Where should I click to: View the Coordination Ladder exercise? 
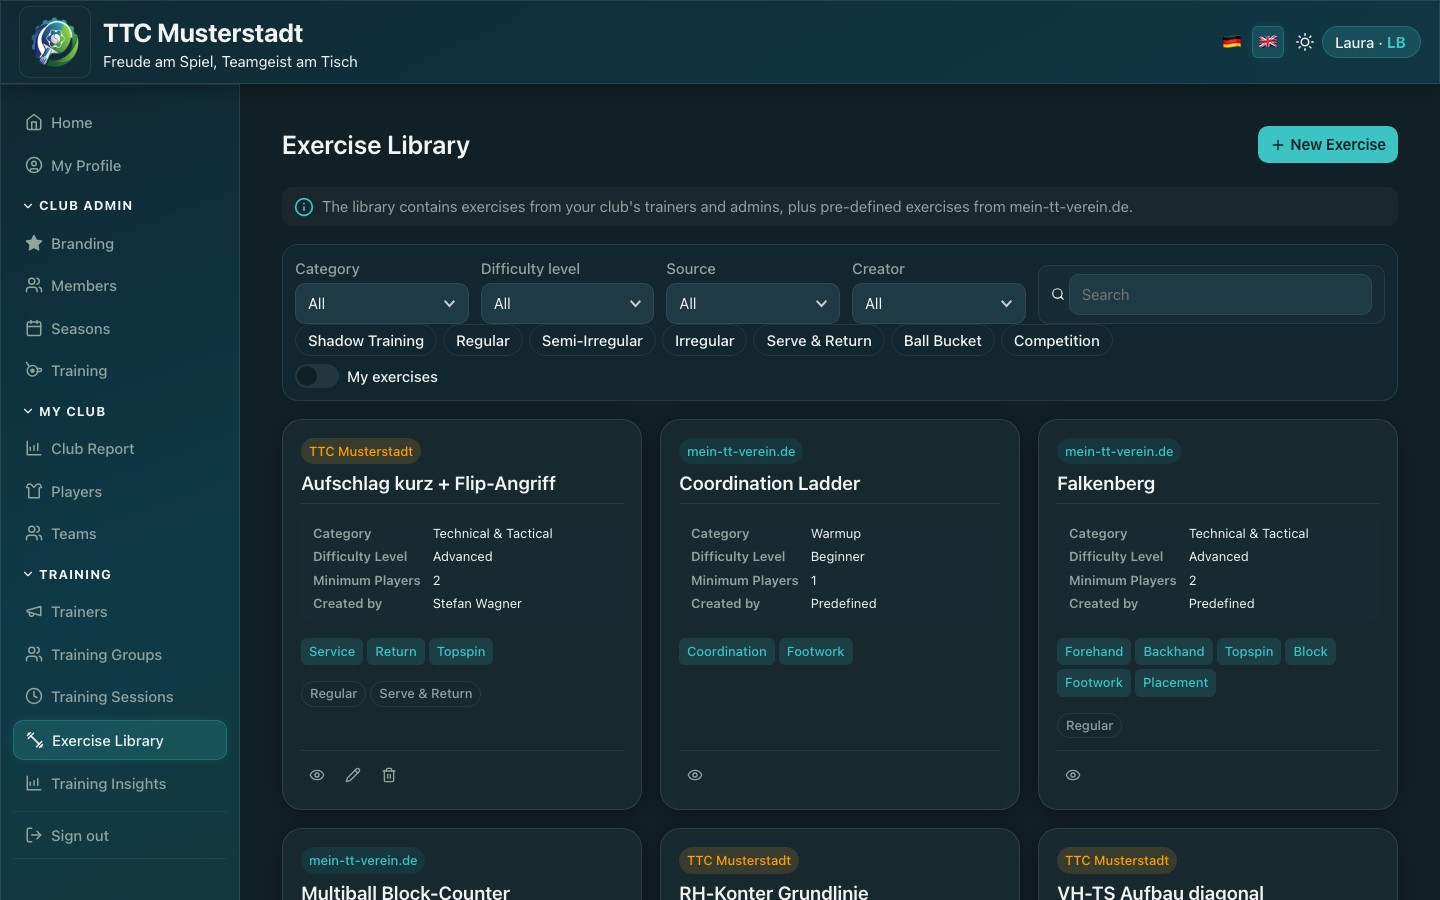(x=695, y=775)
